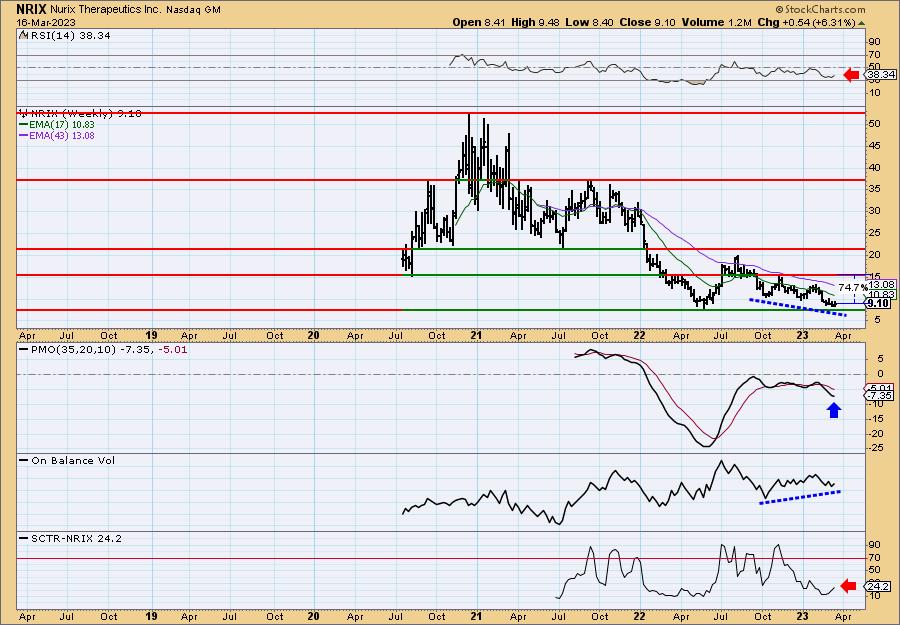Click the company name Nurix Therapeutics Inc.
The image size is (900, 625).
105,10
